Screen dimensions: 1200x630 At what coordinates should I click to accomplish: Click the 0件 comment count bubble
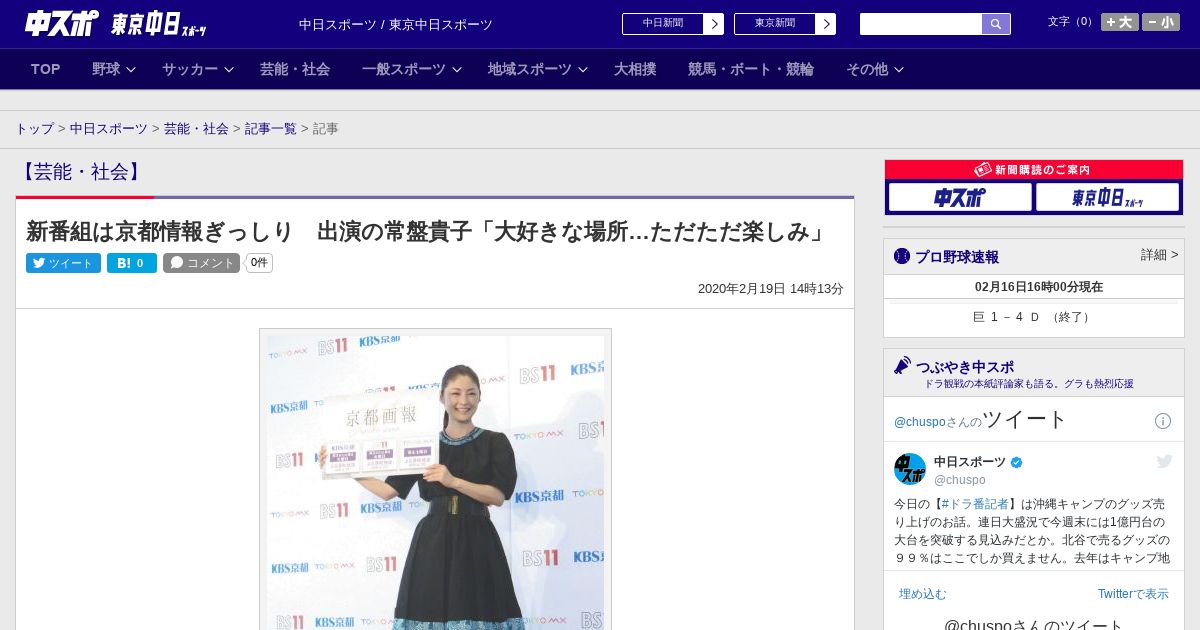point(259,263)
